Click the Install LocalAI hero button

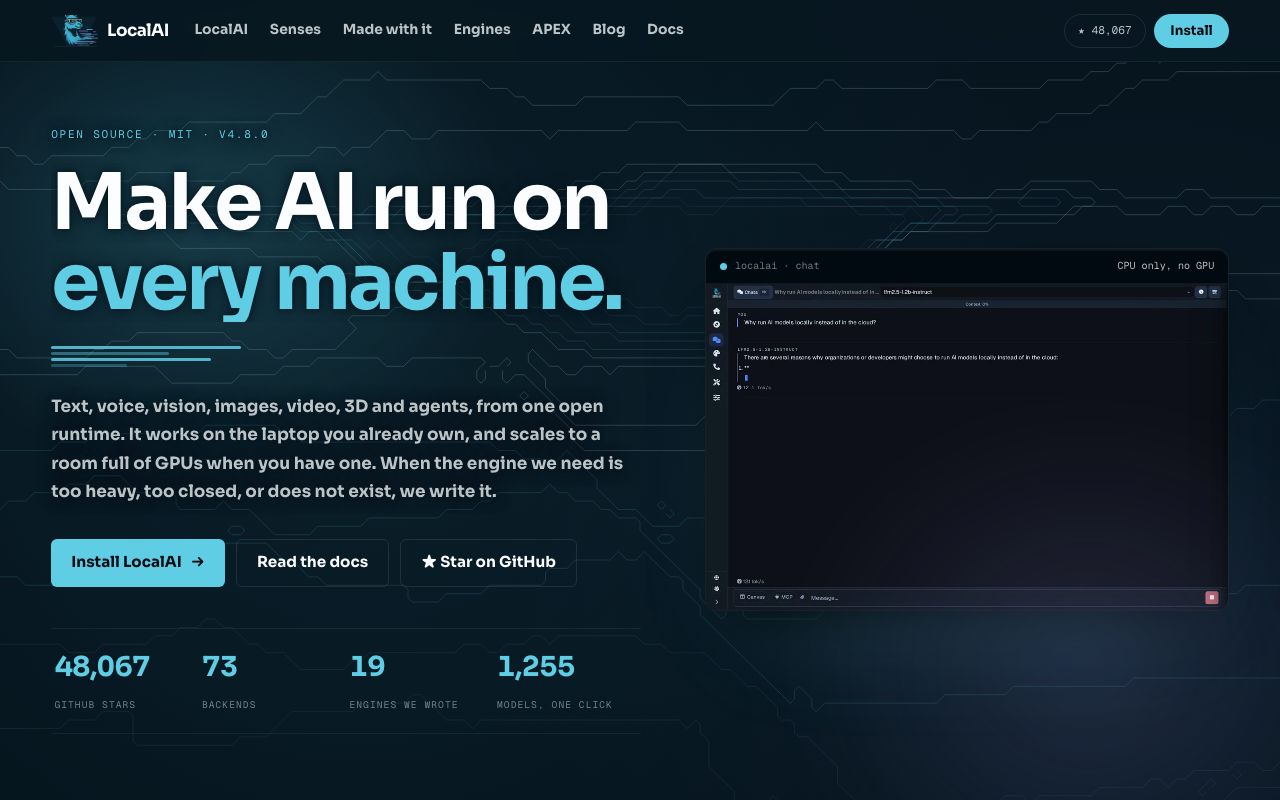(138, 562)
